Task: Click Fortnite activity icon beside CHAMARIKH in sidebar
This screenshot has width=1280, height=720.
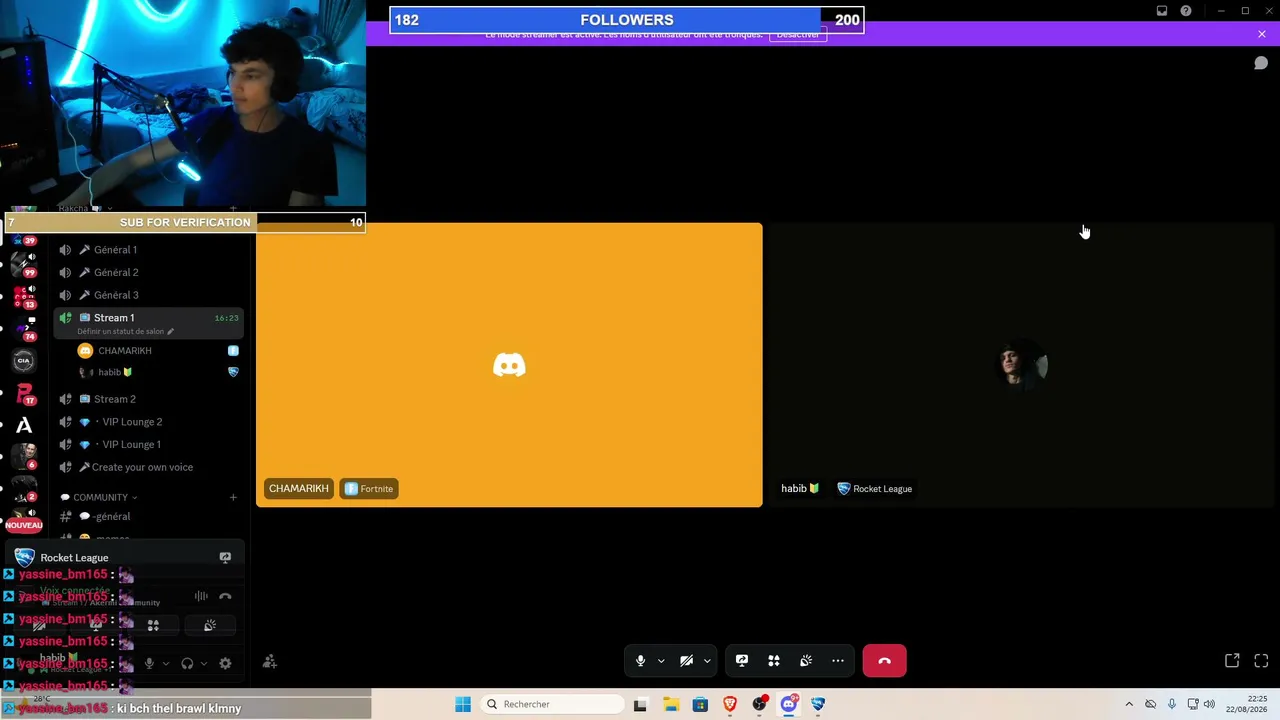Action: pos(233,350)
